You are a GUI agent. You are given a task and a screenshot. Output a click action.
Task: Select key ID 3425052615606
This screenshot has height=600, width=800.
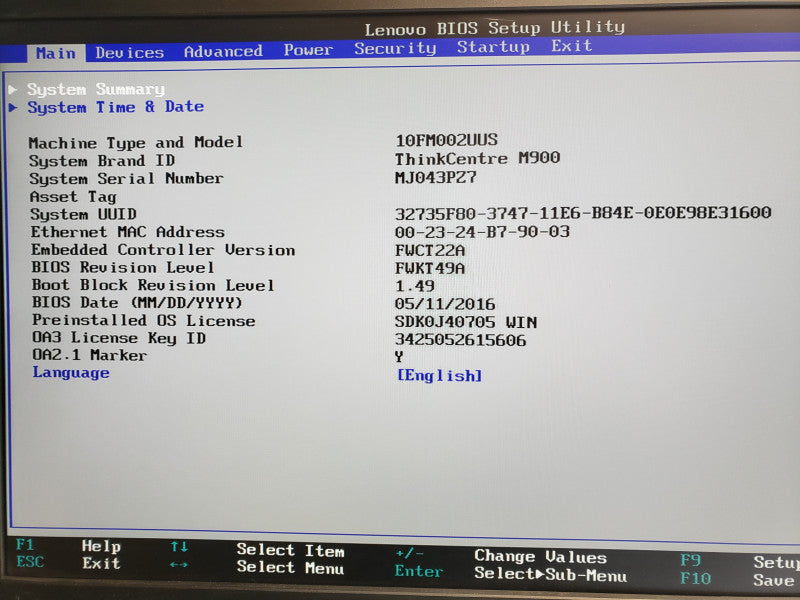click(x=460, y=340)
